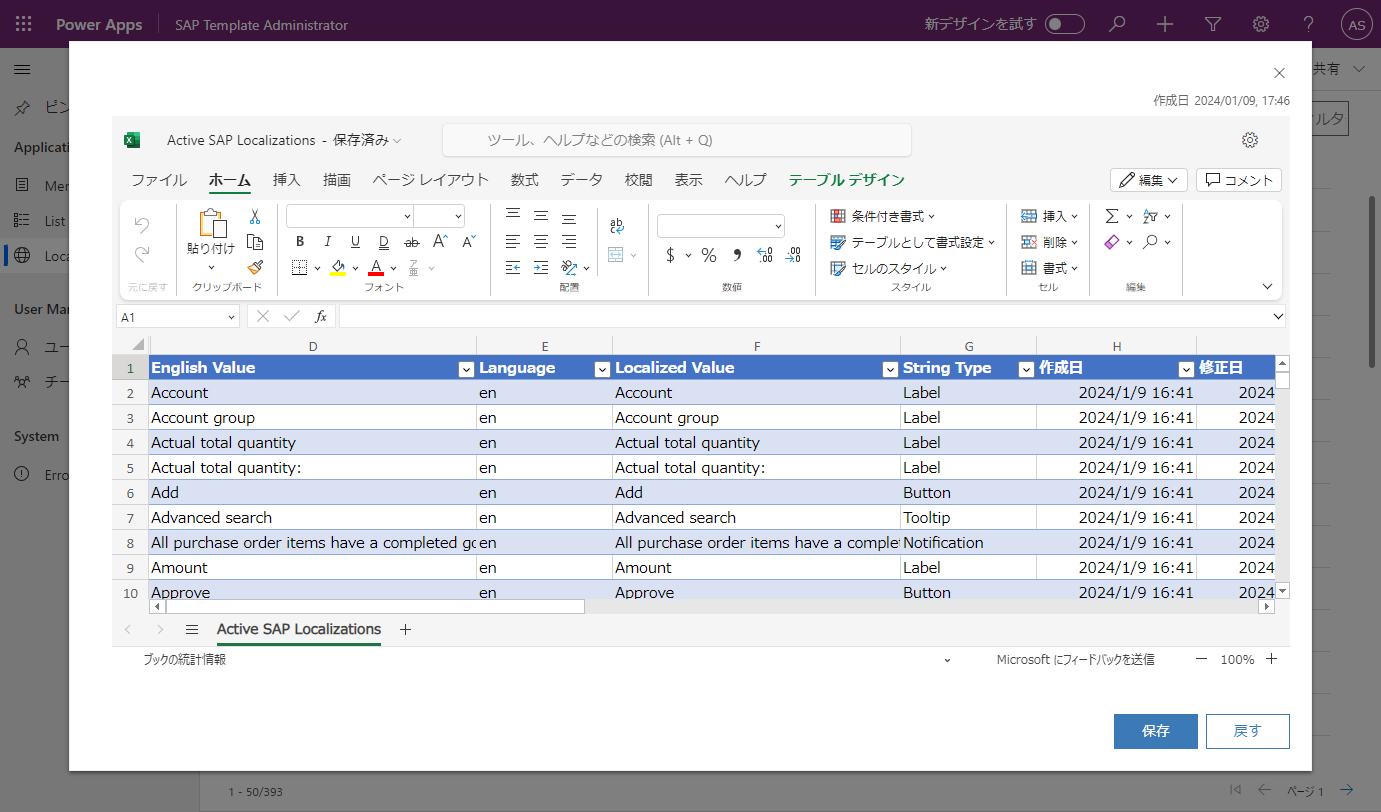Toggle italic formatting
This screenshot has width=1381, height=812.
coord(327,242)
